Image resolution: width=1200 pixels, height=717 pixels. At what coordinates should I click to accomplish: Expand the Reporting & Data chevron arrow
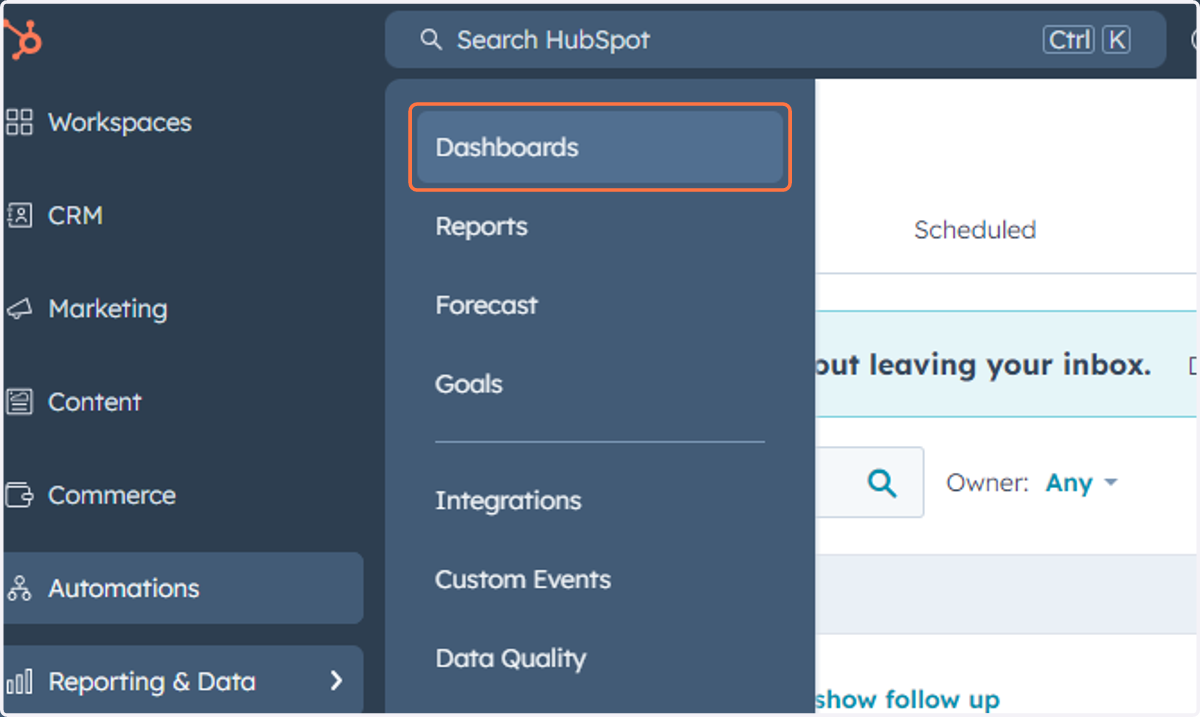336,682
